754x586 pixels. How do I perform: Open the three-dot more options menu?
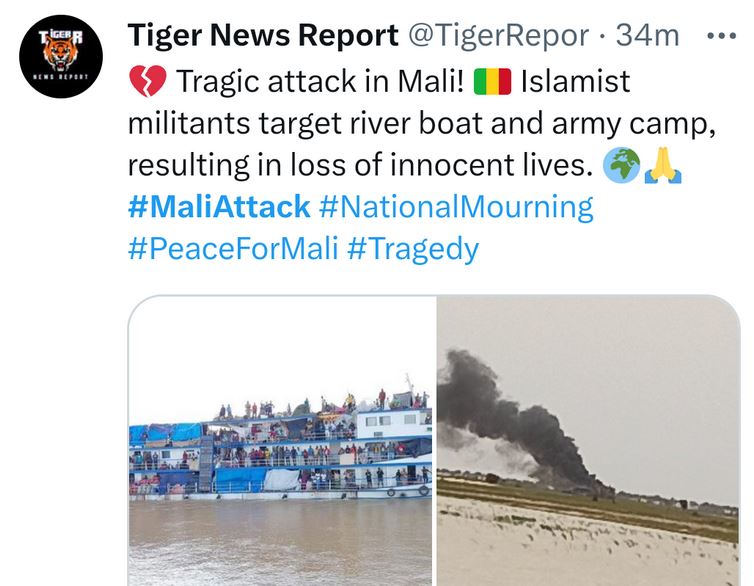tap(720, 36)
